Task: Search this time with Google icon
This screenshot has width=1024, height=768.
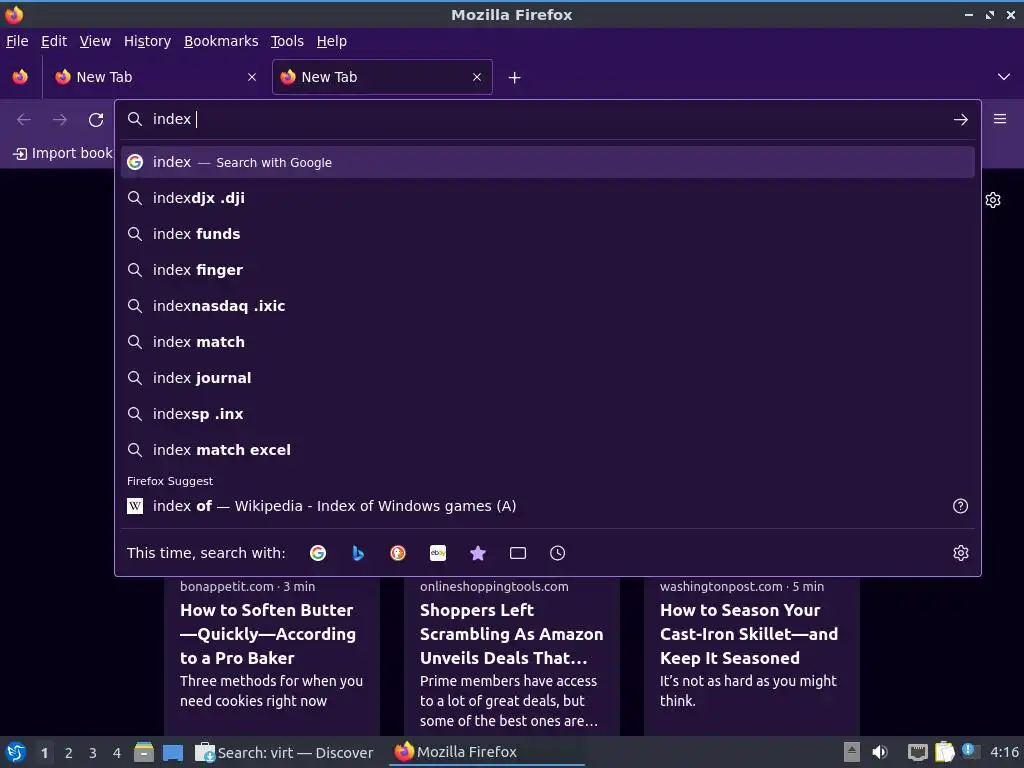Action: coord(318,553)
